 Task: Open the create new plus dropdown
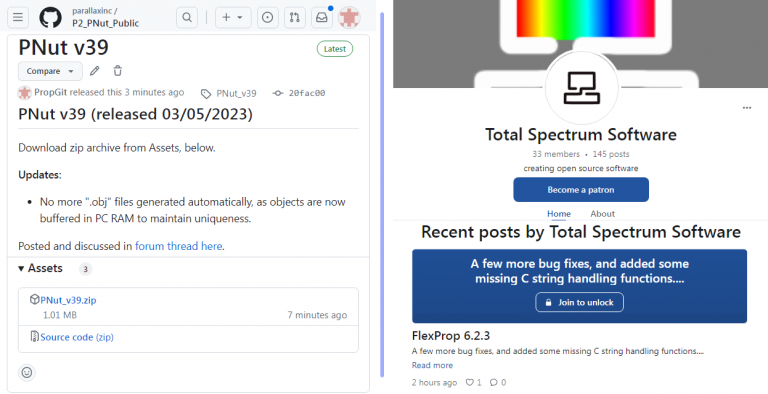(233, 18)
